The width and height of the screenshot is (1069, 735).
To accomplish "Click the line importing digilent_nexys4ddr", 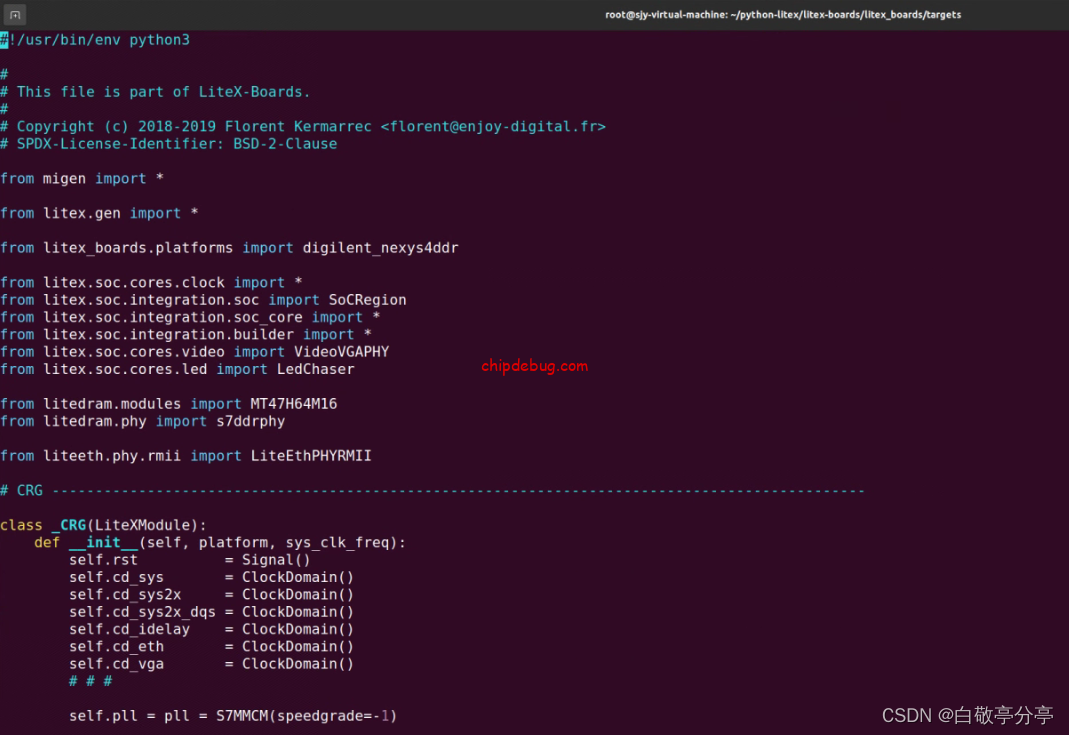I will 230,247.
